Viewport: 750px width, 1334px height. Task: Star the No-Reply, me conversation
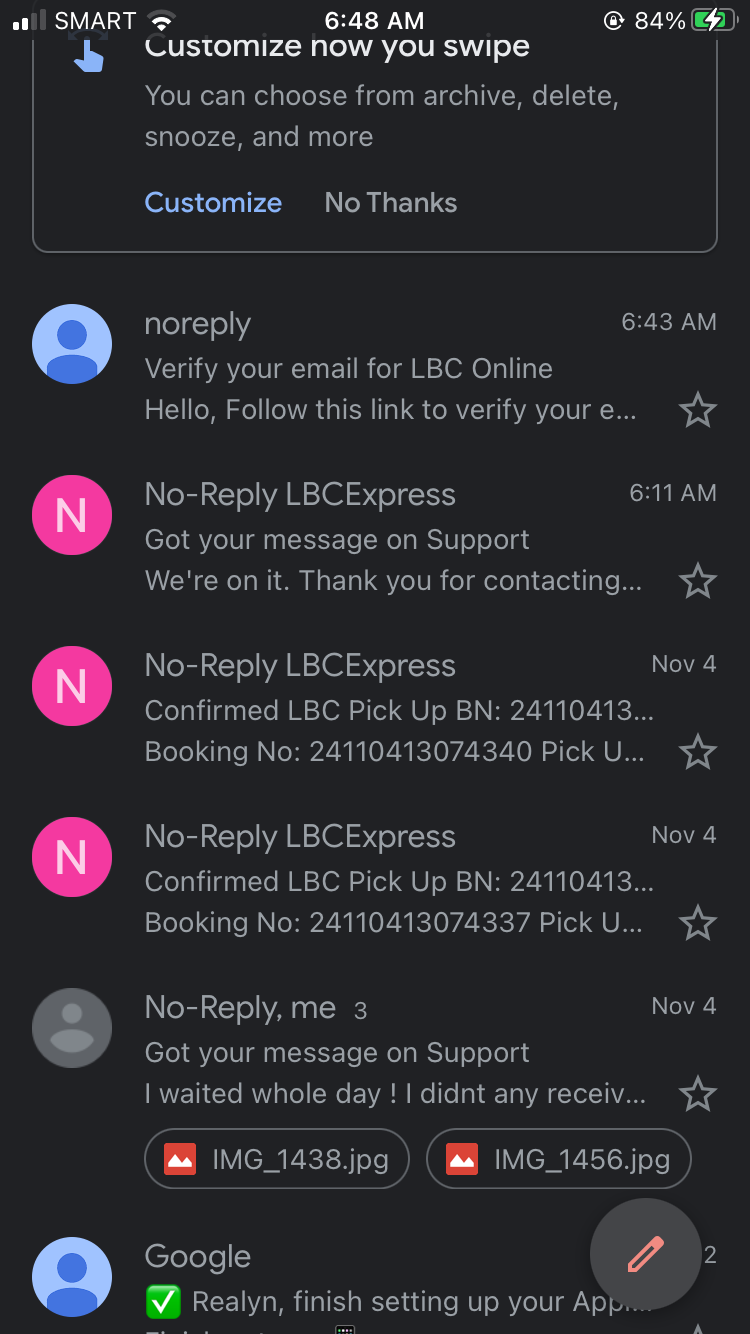(697, 1094)
